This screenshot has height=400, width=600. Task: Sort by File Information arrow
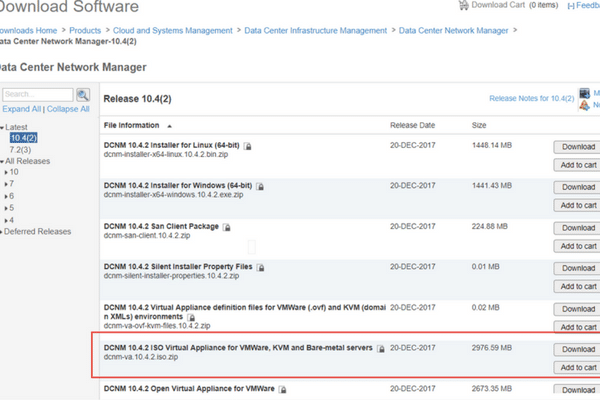tap(170, 126)
